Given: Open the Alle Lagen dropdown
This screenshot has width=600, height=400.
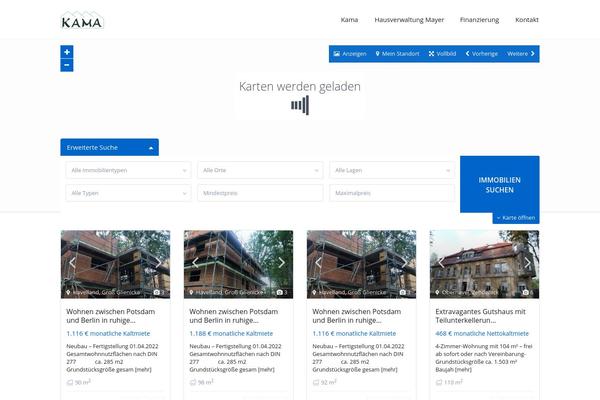Looking at the screenshot, I should pos(392,170).
